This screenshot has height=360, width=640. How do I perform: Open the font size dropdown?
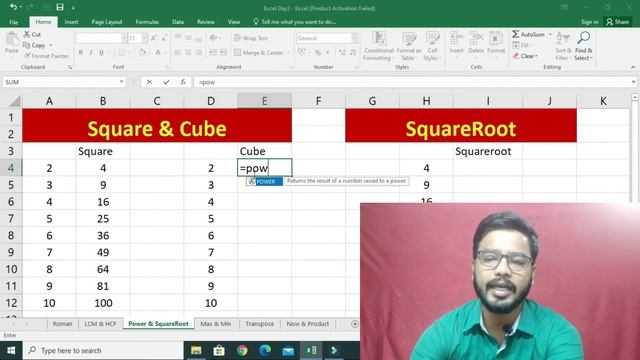tap(144, 38)
